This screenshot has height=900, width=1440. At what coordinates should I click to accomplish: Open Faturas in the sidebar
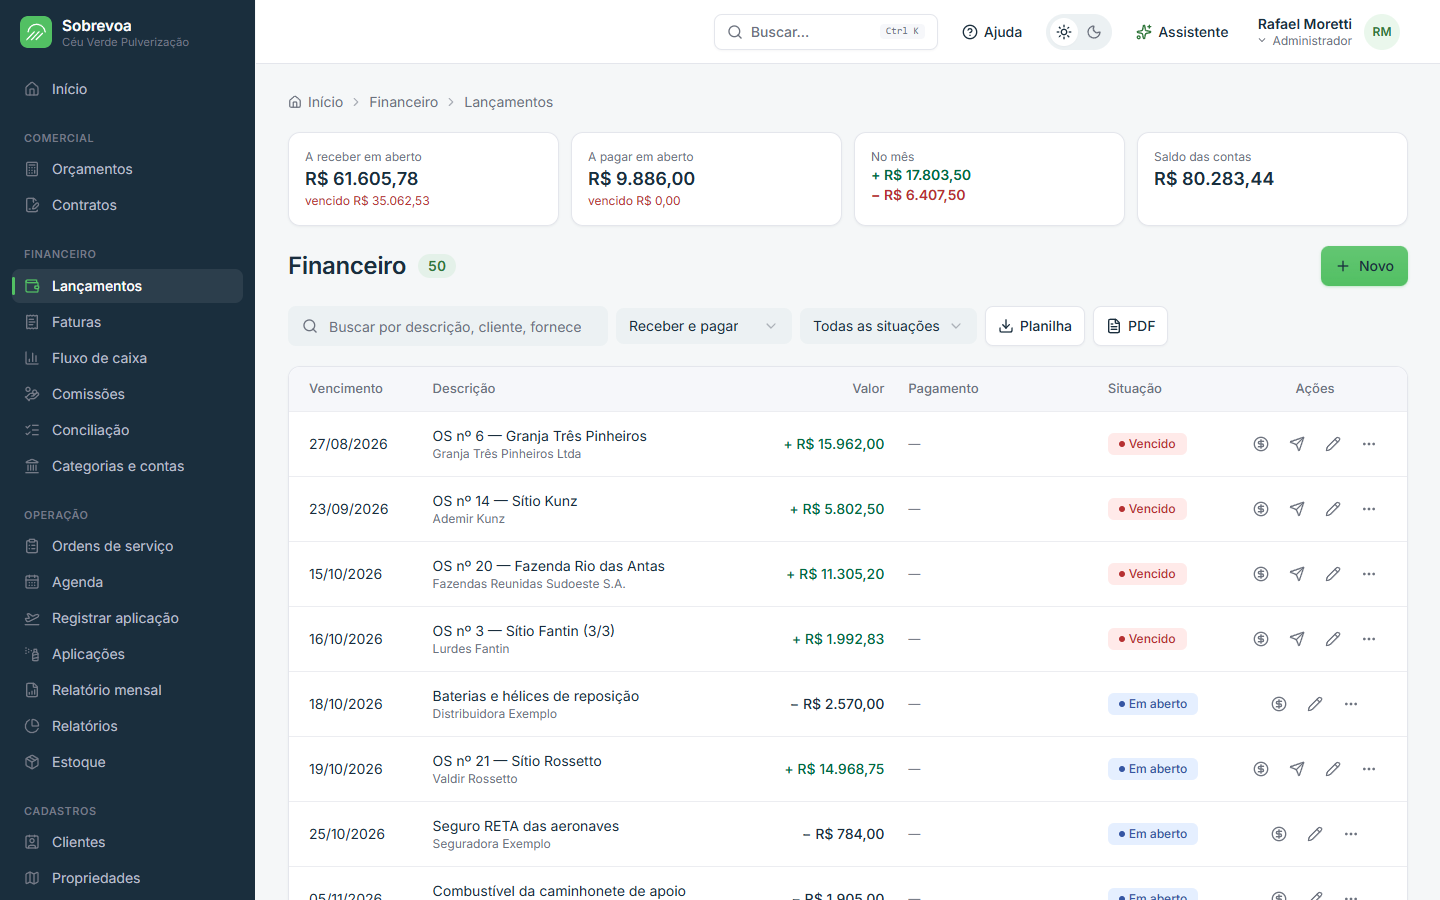[x=127, y=322]
